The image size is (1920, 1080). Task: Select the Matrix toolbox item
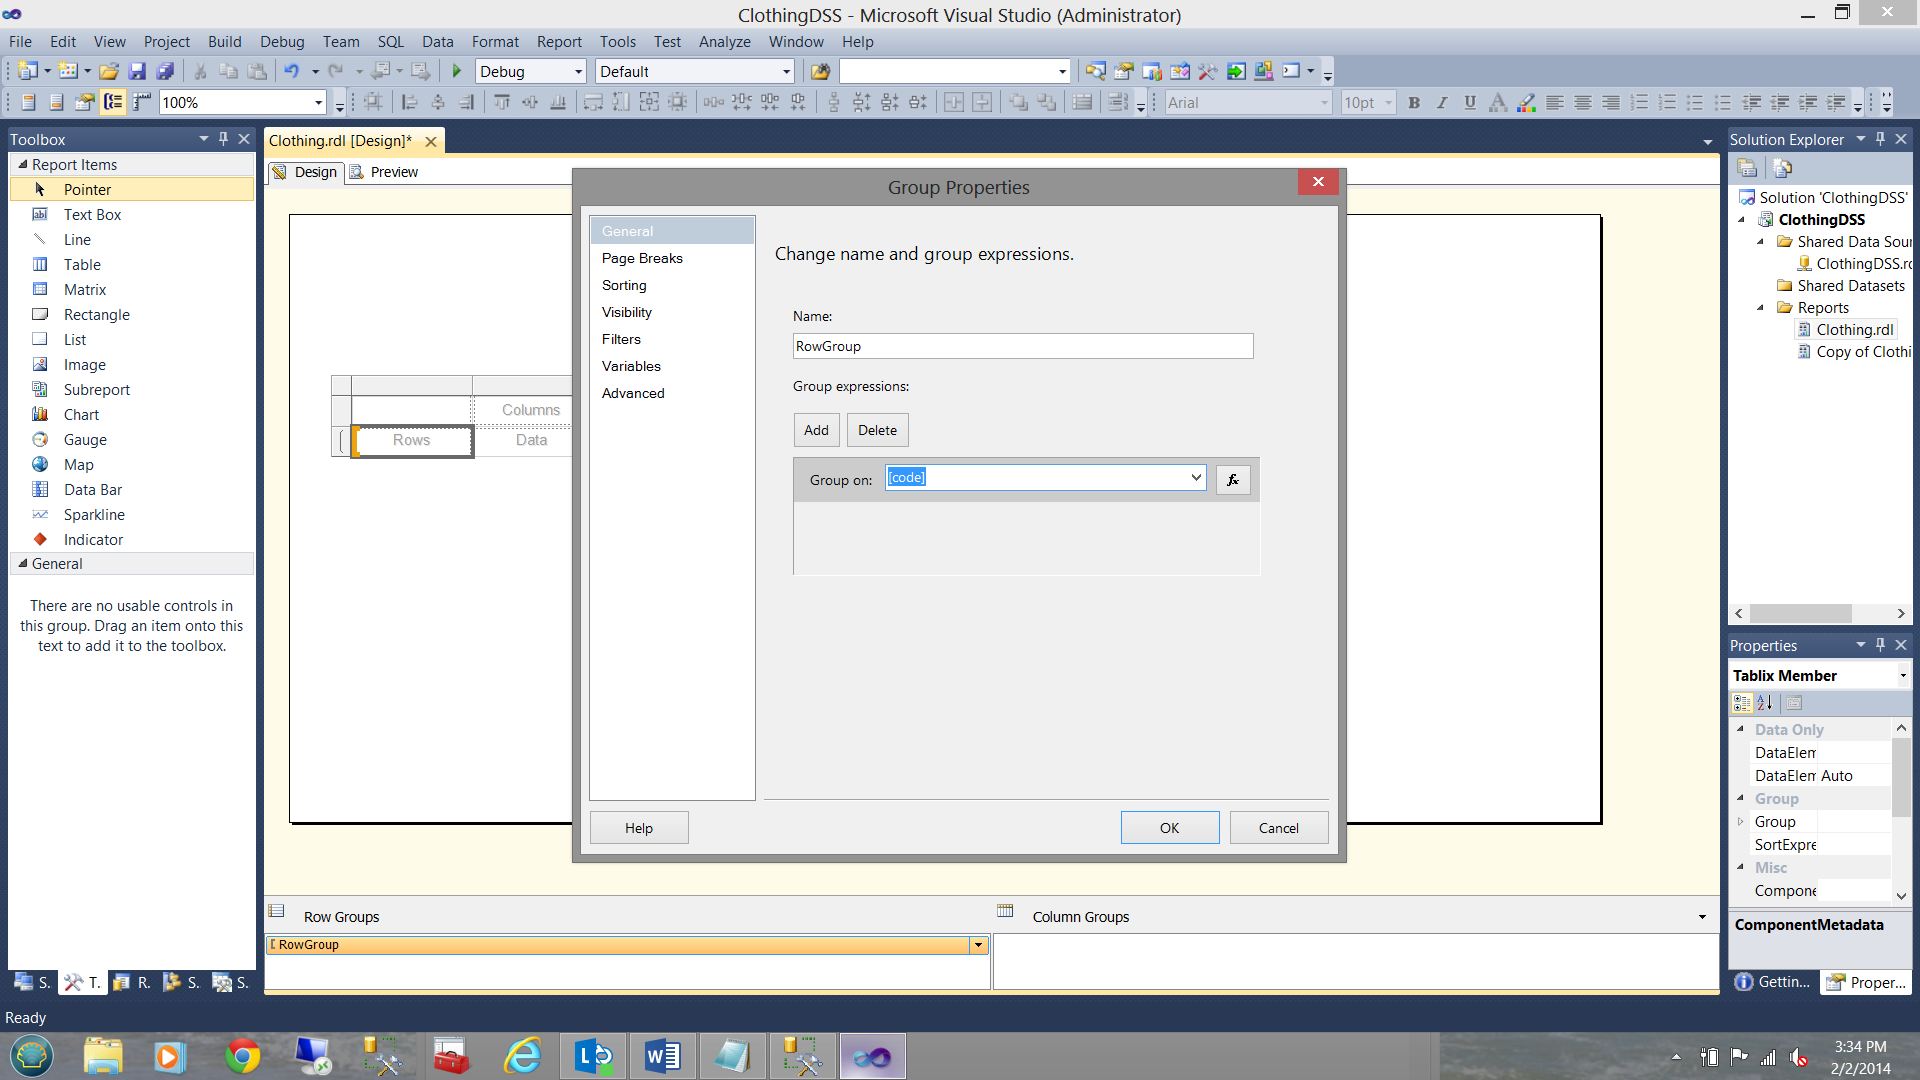[85, 290]
